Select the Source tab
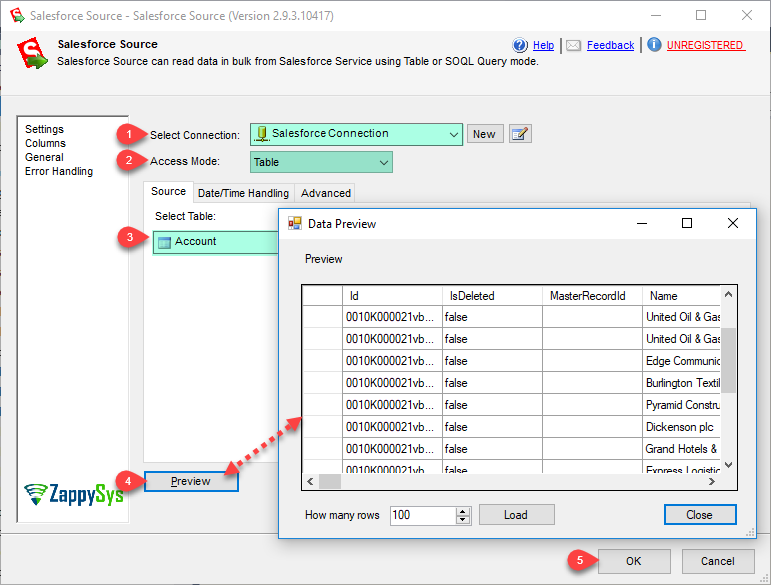771x585 pixels. (x=168, y=192)
